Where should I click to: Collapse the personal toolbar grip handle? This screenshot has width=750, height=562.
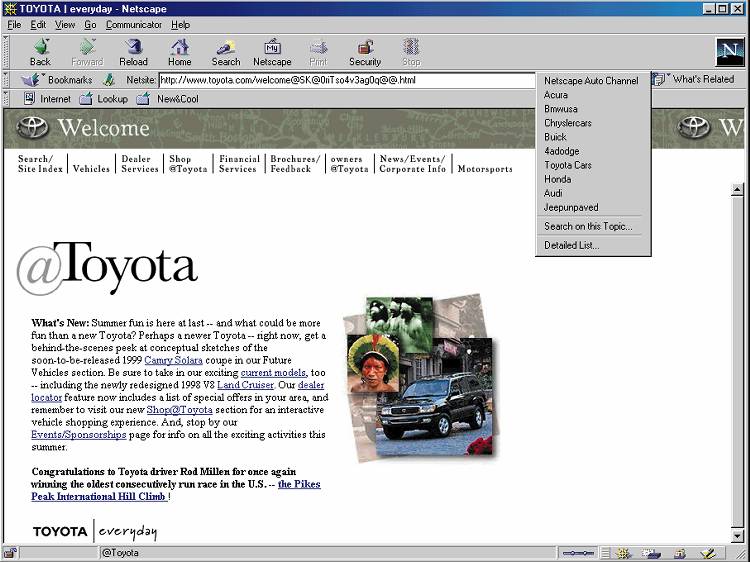point(5,99)
